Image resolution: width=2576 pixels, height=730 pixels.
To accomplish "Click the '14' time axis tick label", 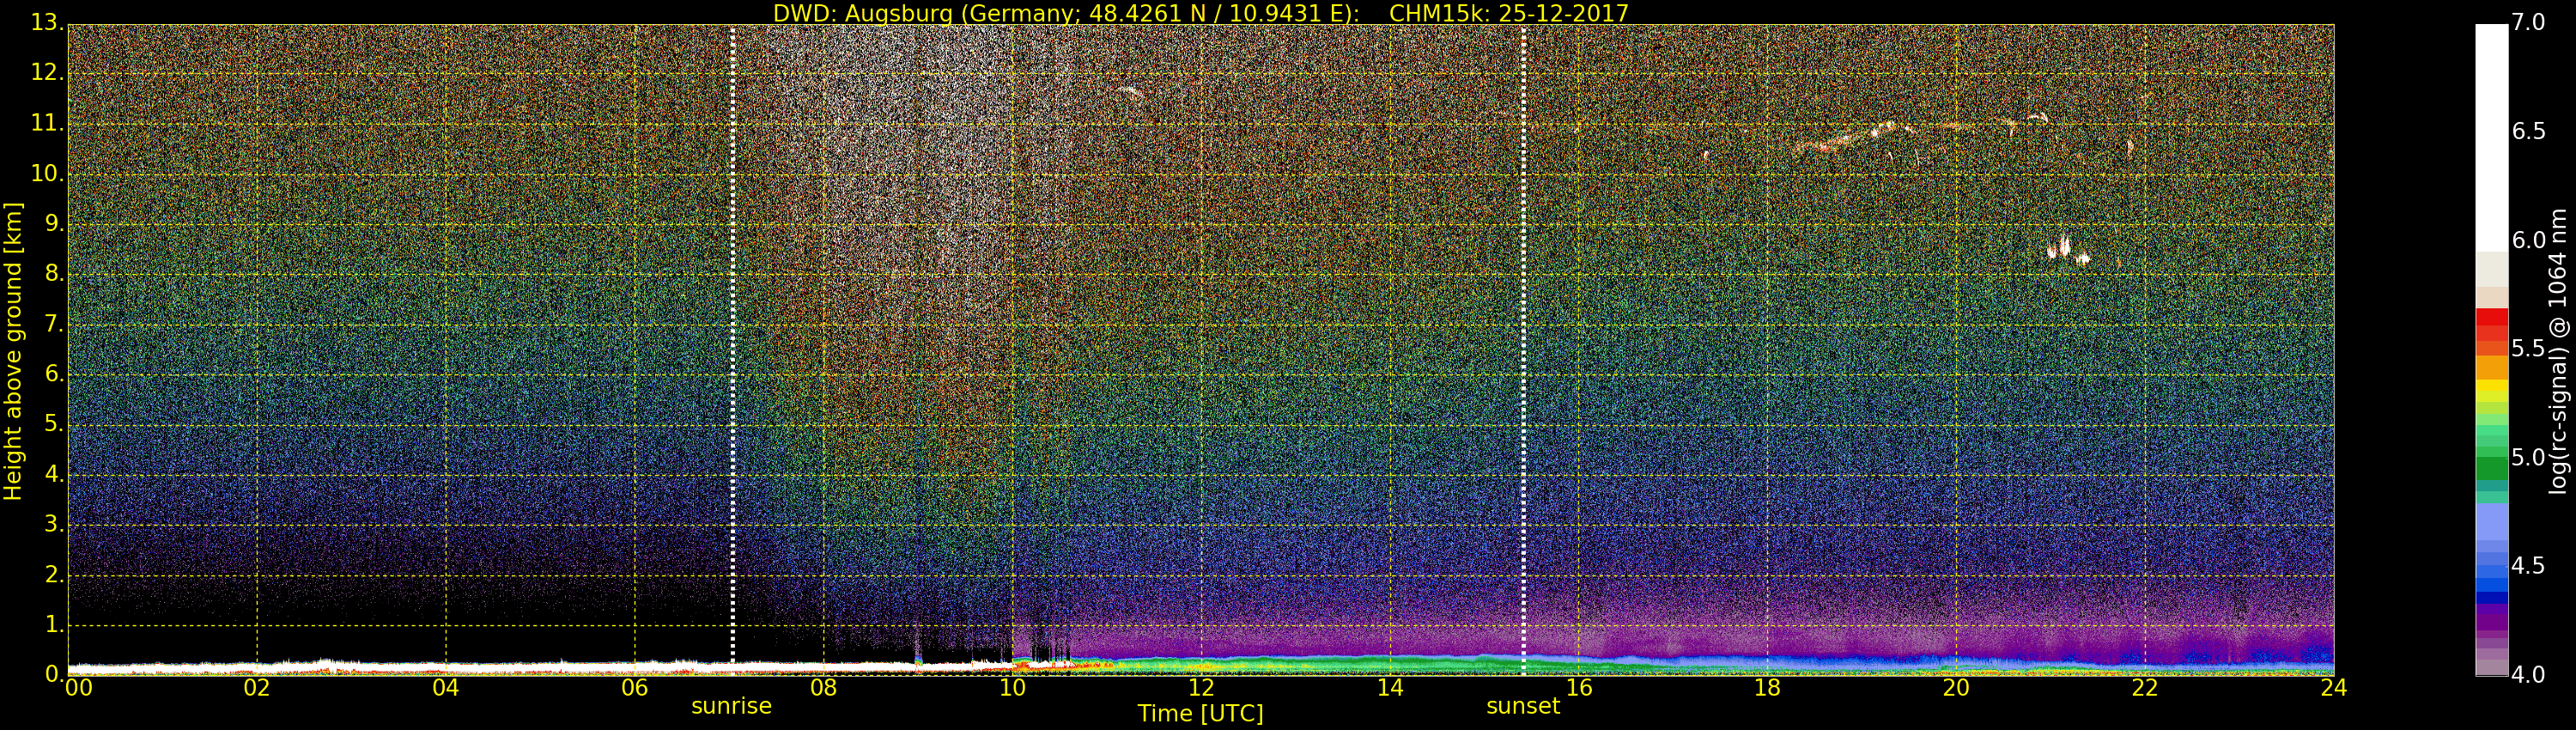I will [1390, 688].
